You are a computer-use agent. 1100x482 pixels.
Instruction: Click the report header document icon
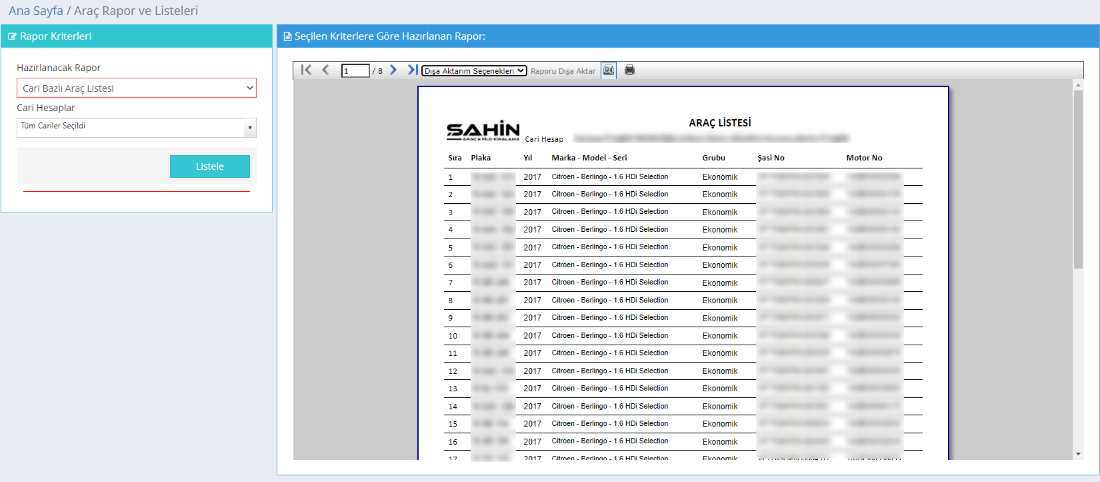[x=288, y=36]
